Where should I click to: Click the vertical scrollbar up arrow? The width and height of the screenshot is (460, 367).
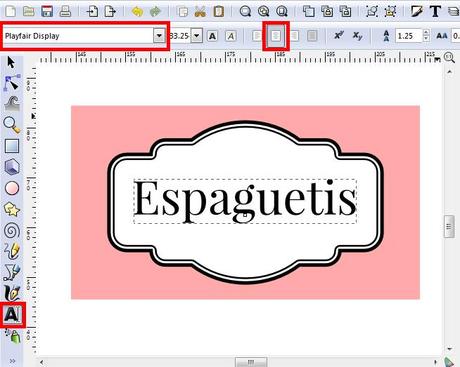[450, 72]
